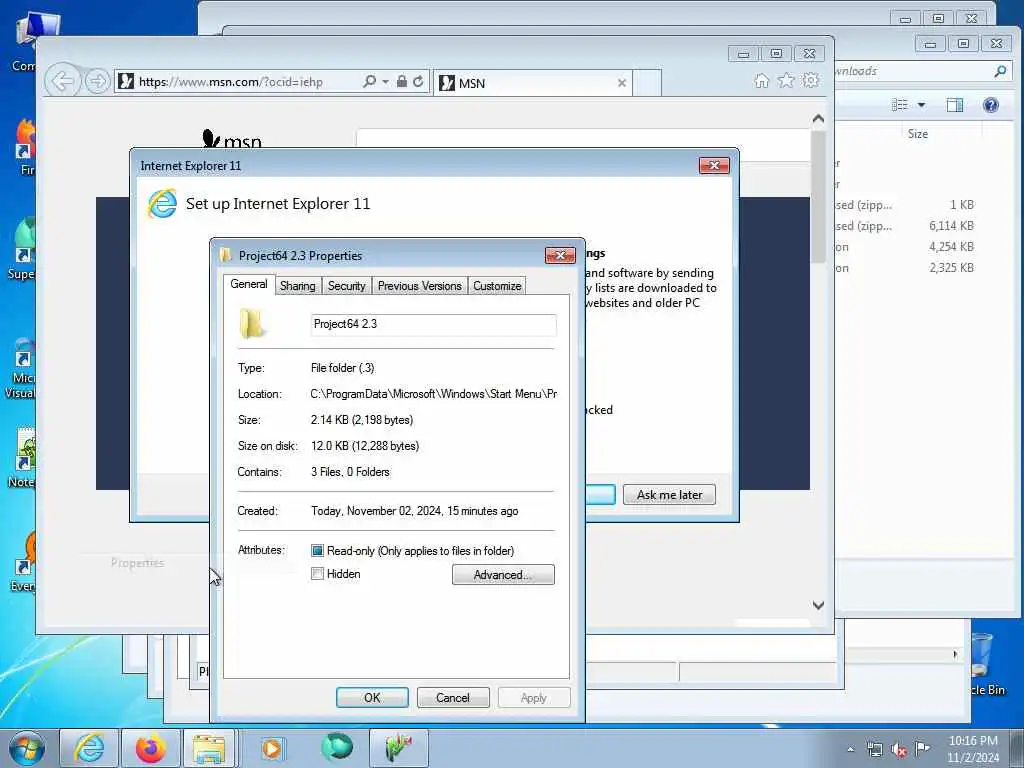The width and height of the screenshot is (1024, 768).
Task: Refresh the MSN page in Internet Explorer
Action: point(418,82)
